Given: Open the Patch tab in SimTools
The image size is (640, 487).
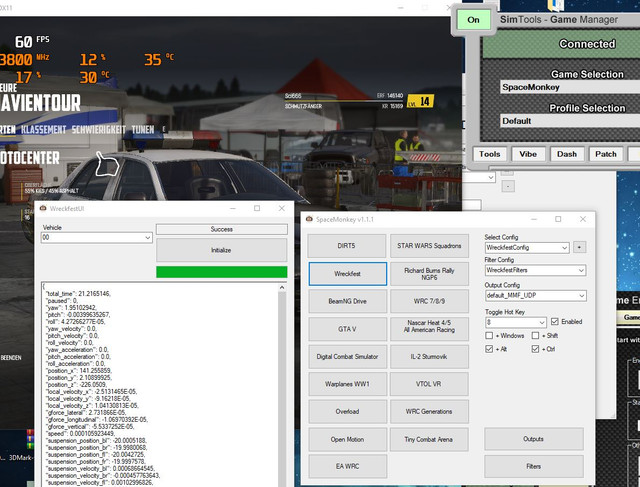Looking at the screenshot, I should pos(606,154).
